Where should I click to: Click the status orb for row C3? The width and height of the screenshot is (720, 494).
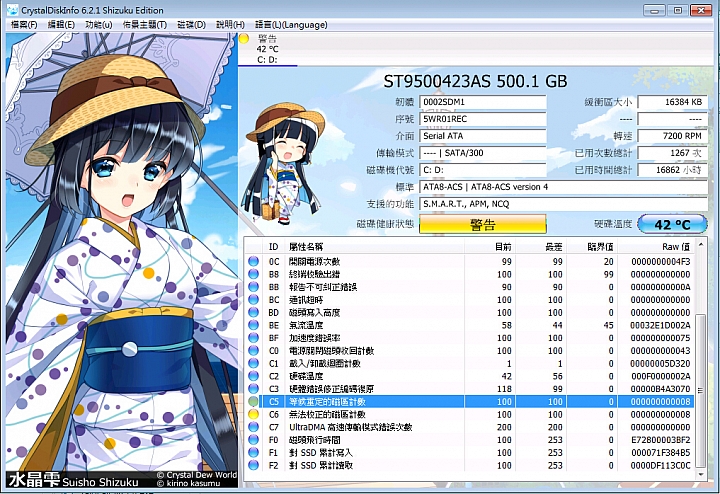(253, 388)
